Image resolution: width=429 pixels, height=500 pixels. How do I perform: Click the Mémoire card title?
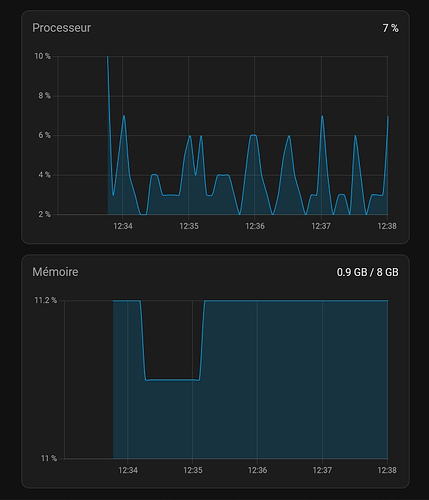pos(55,272)
